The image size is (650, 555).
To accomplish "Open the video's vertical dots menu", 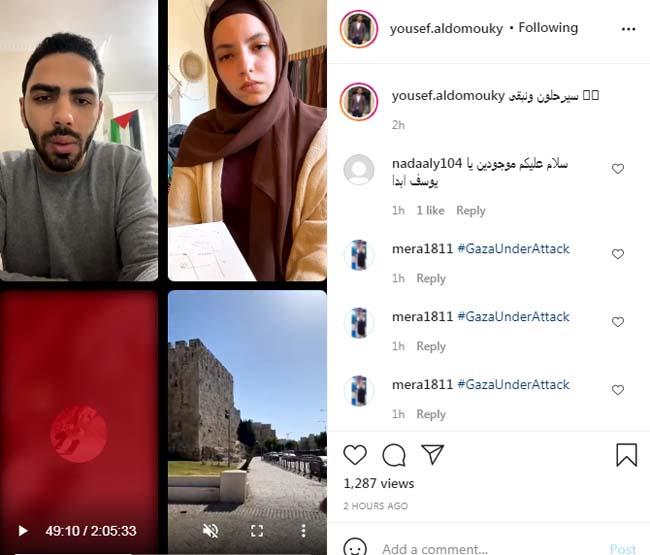I will coord(303,531).
